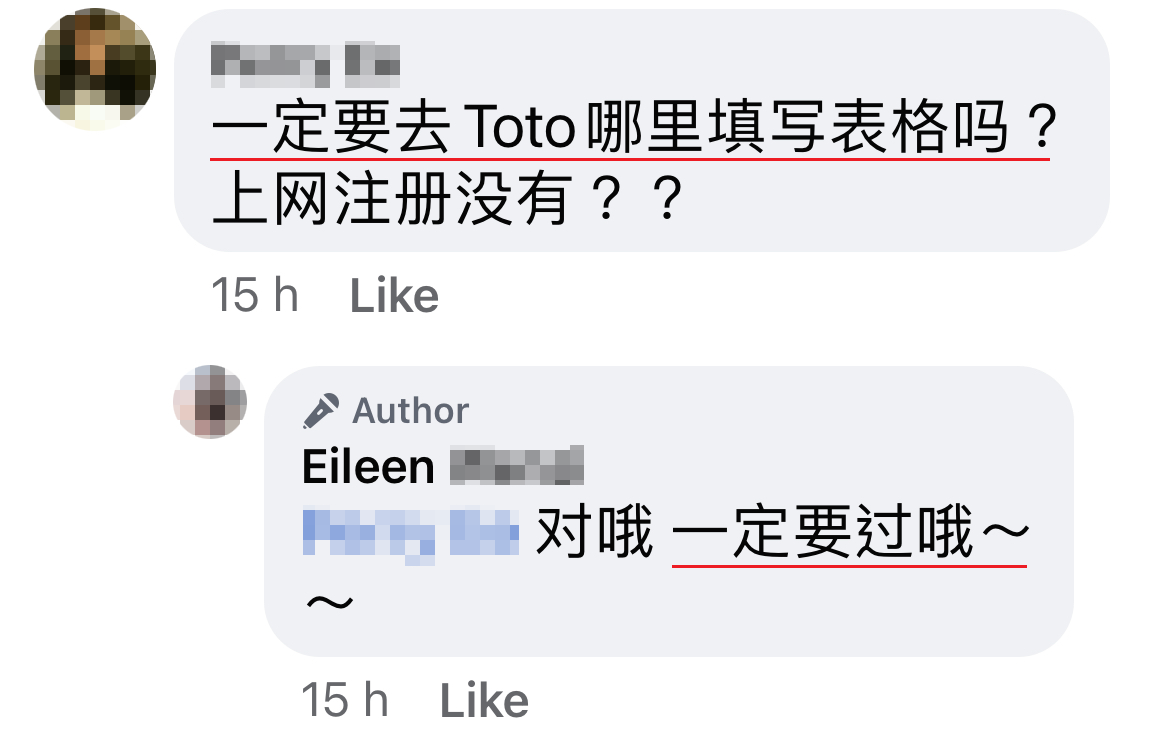Select the Author label in the reply

(410, 411)
